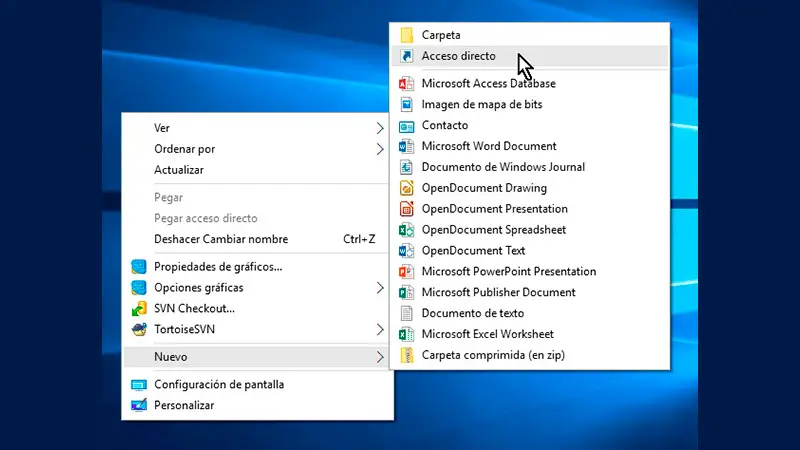This screenshot has height=450, width=800.
Task: Select the Microsoft PowerPoint Presentation icon
Action: (407, 271)
